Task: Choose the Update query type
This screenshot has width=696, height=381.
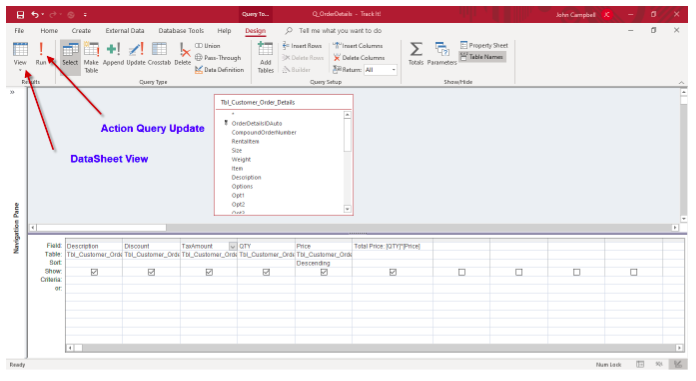Action: (x=136, y=54)
